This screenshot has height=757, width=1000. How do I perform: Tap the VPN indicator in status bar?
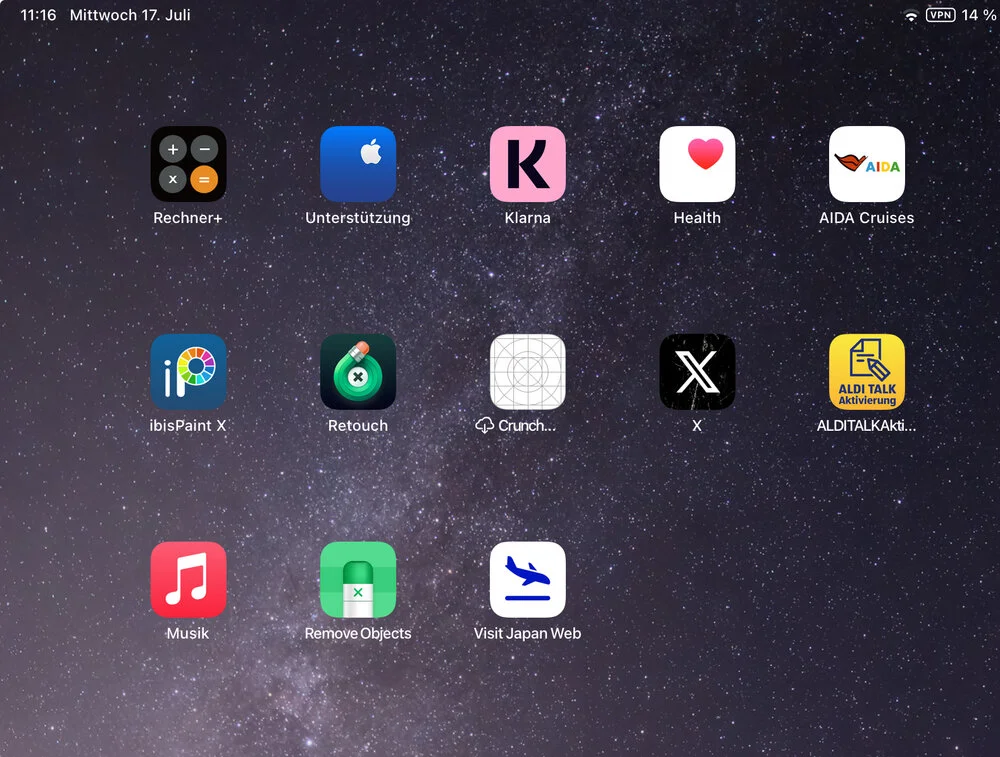pos(940,16)
